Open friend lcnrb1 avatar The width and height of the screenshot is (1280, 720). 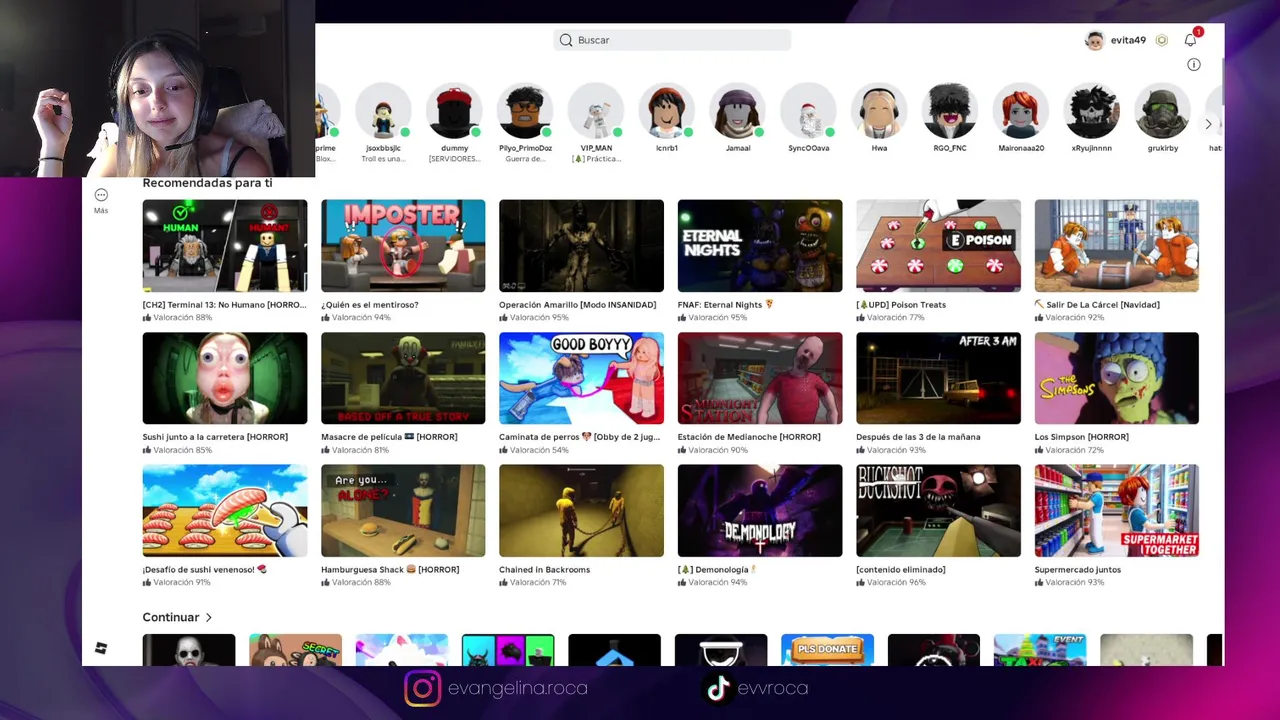pos(667,111)
